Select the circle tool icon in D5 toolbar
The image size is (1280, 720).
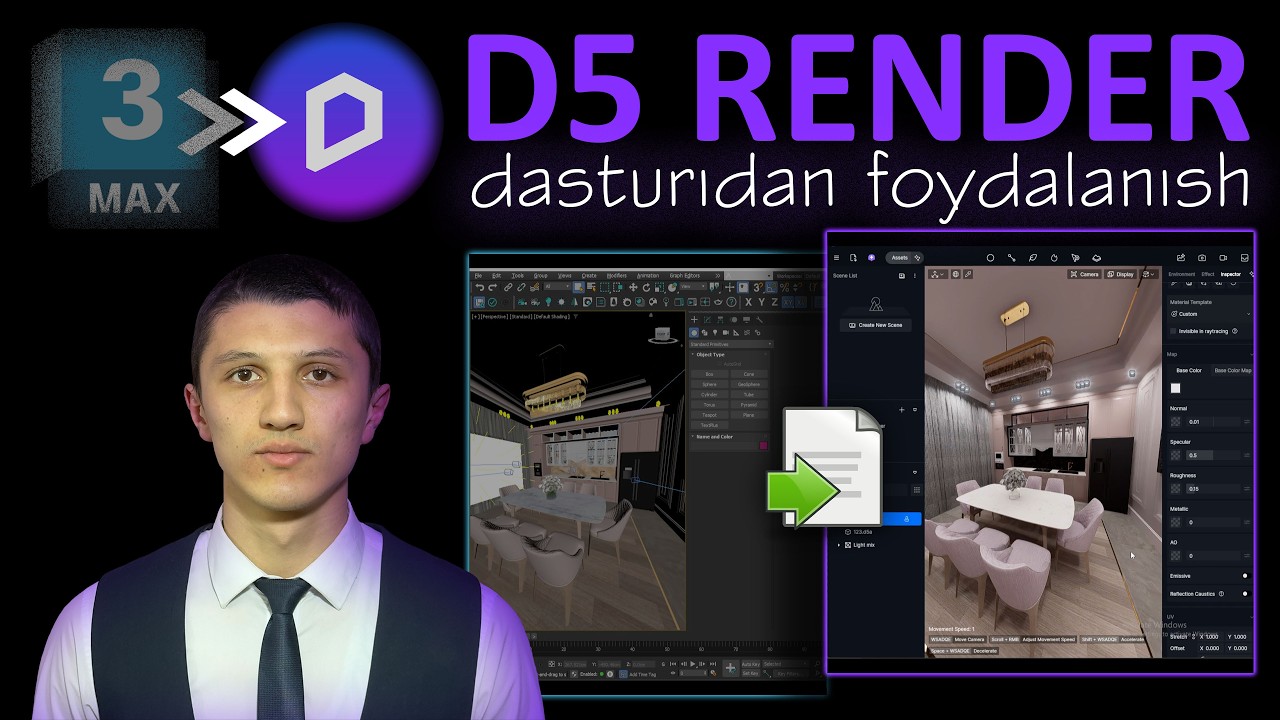pyautogui.click(x=990, y=258)
